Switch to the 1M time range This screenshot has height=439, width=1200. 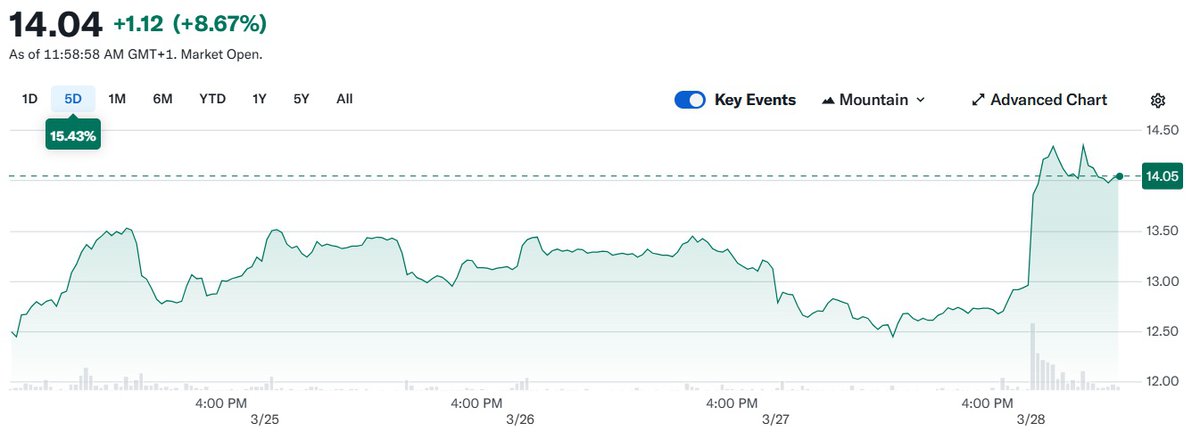(117, 99)
